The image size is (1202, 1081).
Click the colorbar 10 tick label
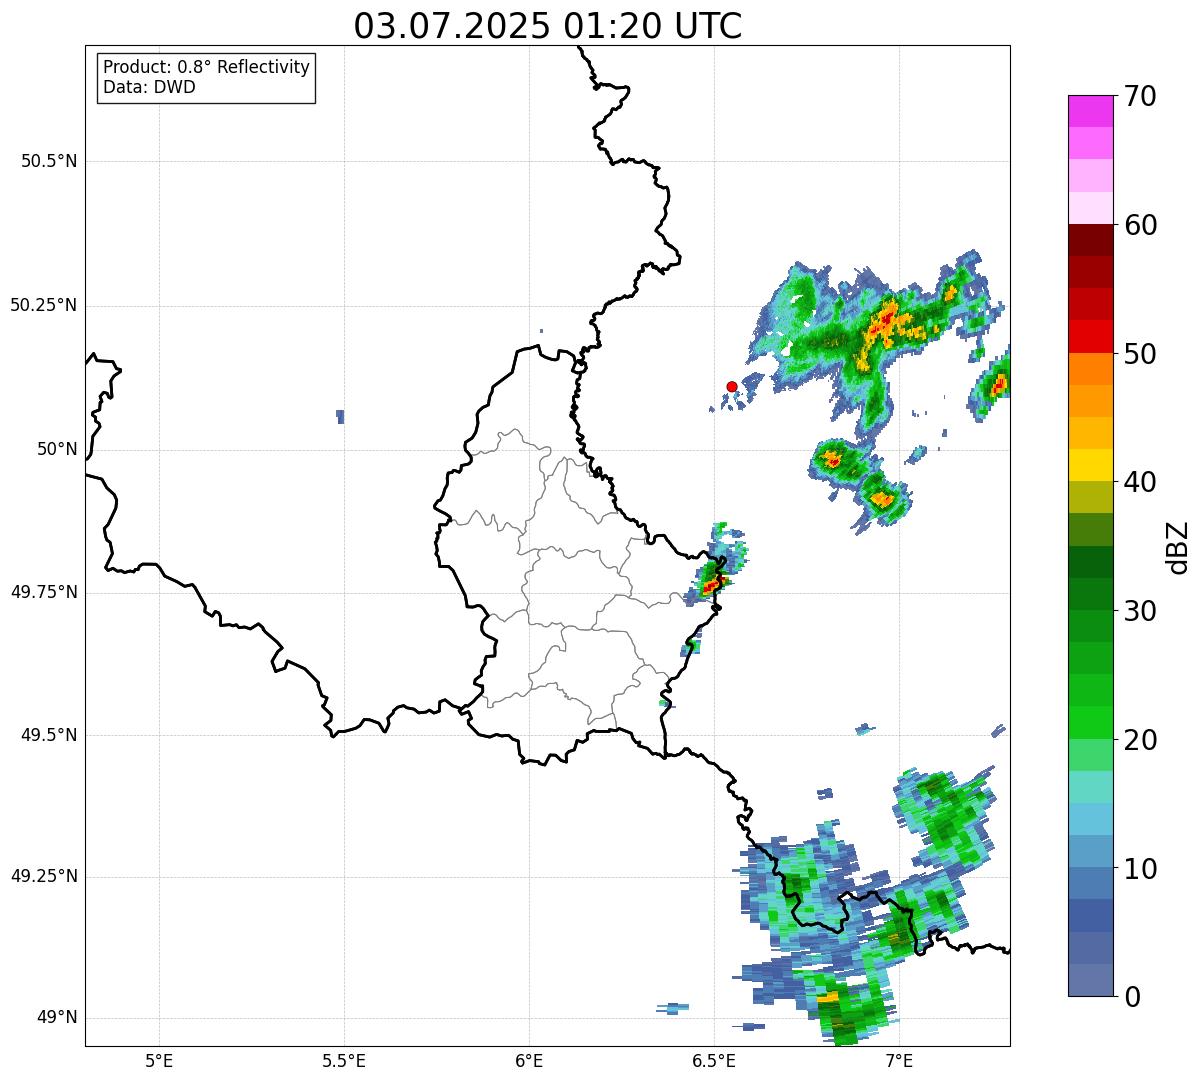point(1140,868)
